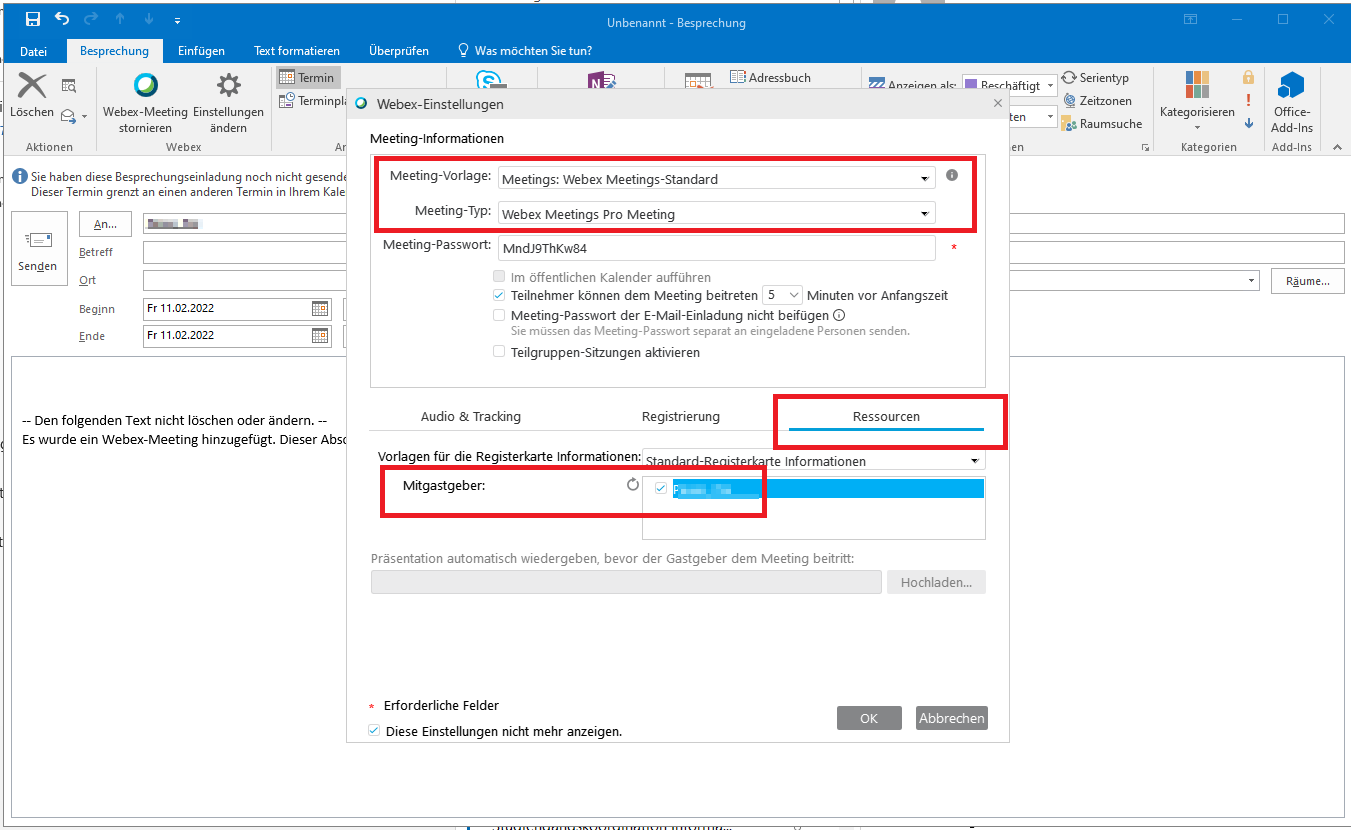Open the quick access toolbar customization arrow

(177, 21)
